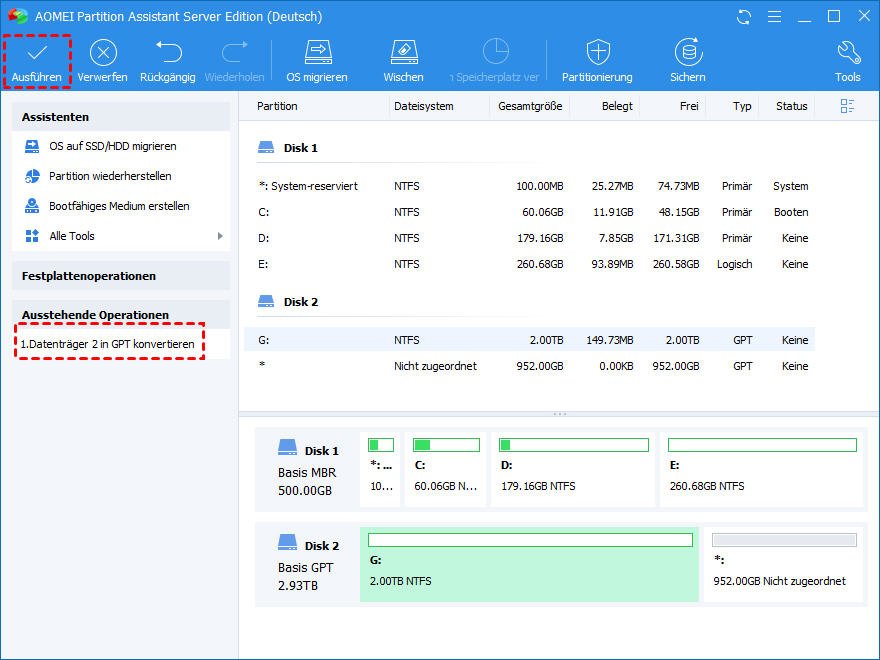Click the refresh icon in title bar
Screen dimensions: 880x660
(x=743, y=17)
